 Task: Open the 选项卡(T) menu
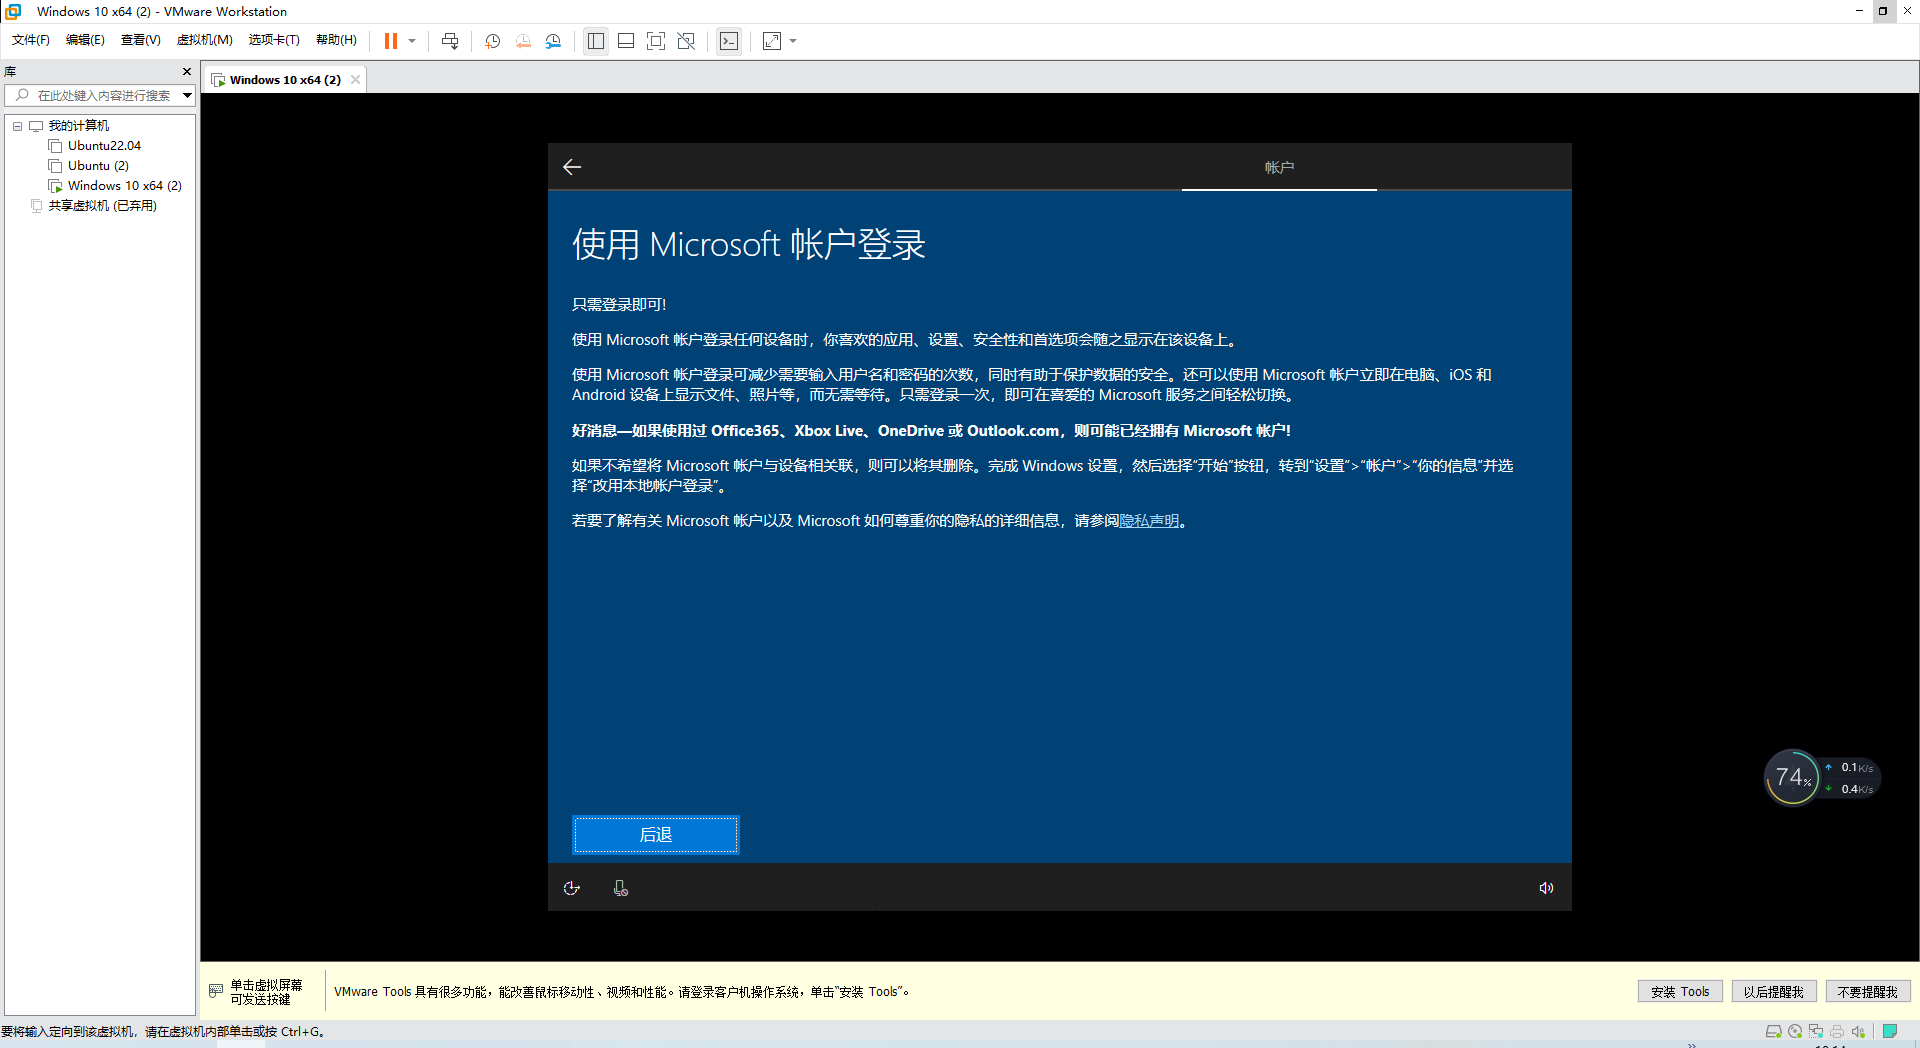click(x=274, y=40)
